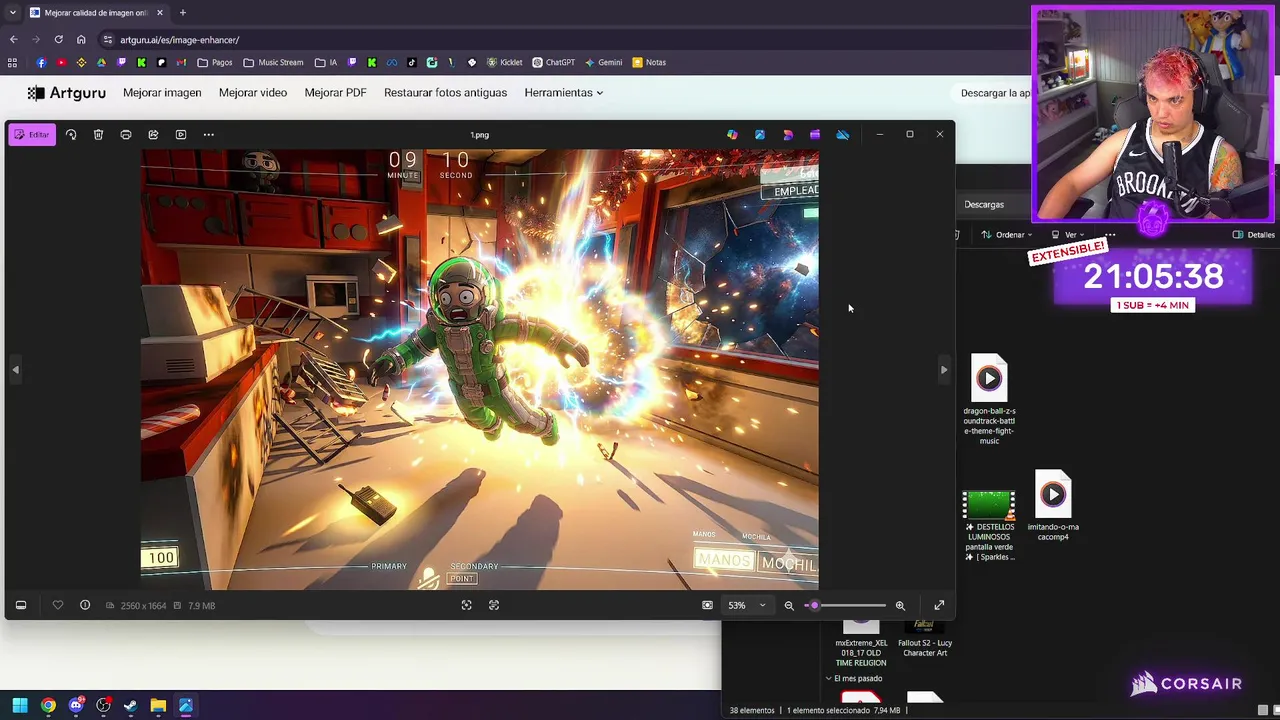This screenshot has height=720, width=1280.
Task: Click the zoom out magnifier
Action: [789, 605]
